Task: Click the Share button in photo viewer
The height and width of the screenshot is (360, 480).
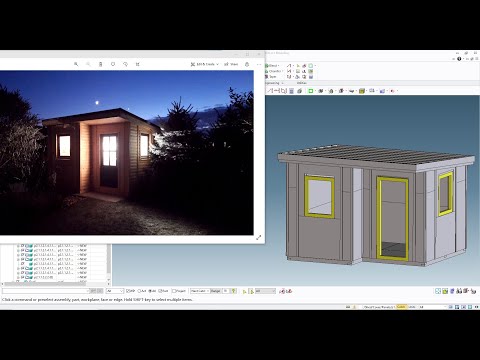Action: coord(231,64)
